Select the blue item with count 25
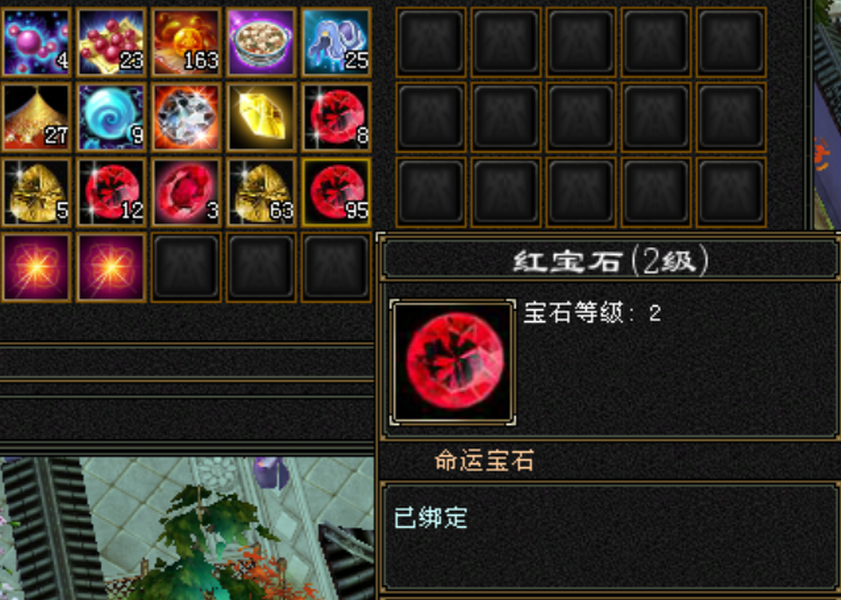Screen dimensions: 841x600 pyautogui.click(x=336, y=42)
